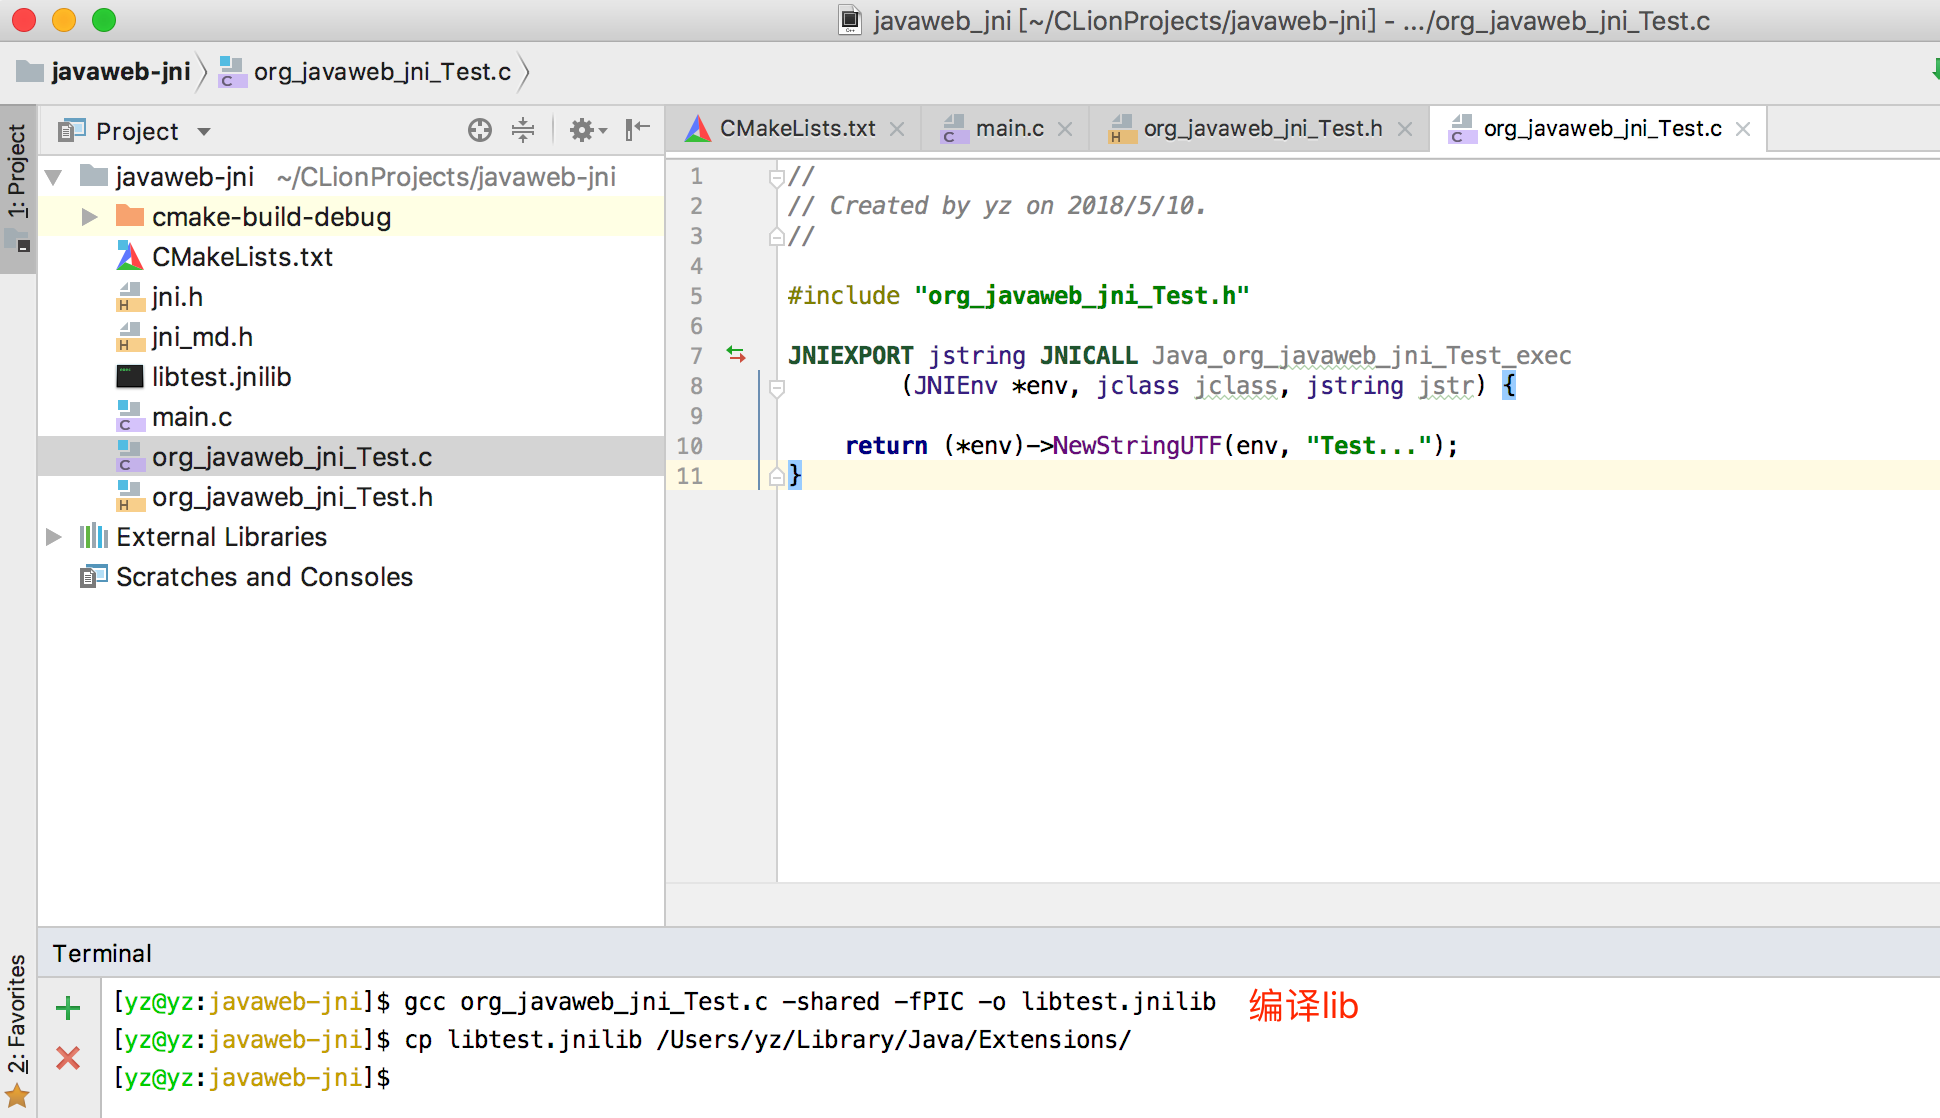Expand the cmake-build-debug folder
The width and height of the screenshot is (1940, 1118).
tap(89, 217)
